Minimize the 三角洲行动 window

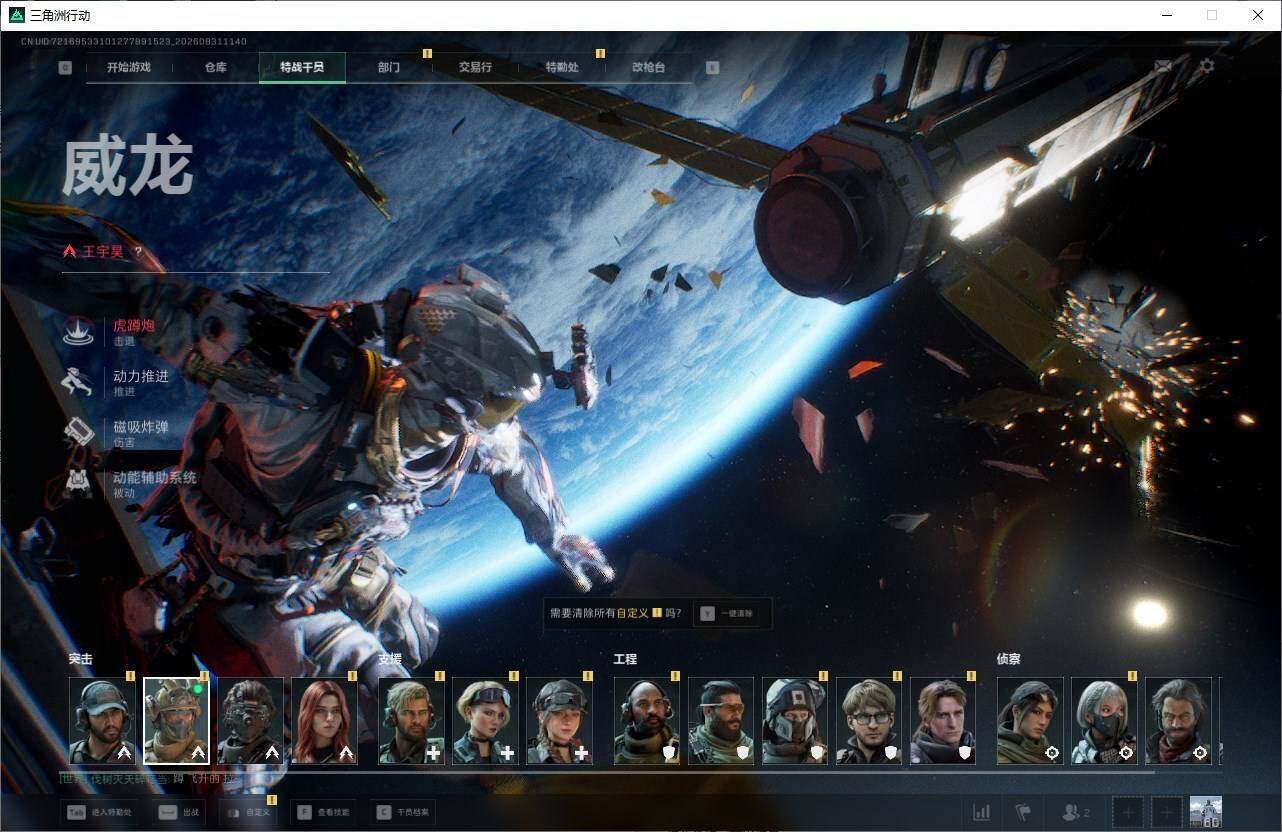pyautogui.click(x=1166, y=15)
